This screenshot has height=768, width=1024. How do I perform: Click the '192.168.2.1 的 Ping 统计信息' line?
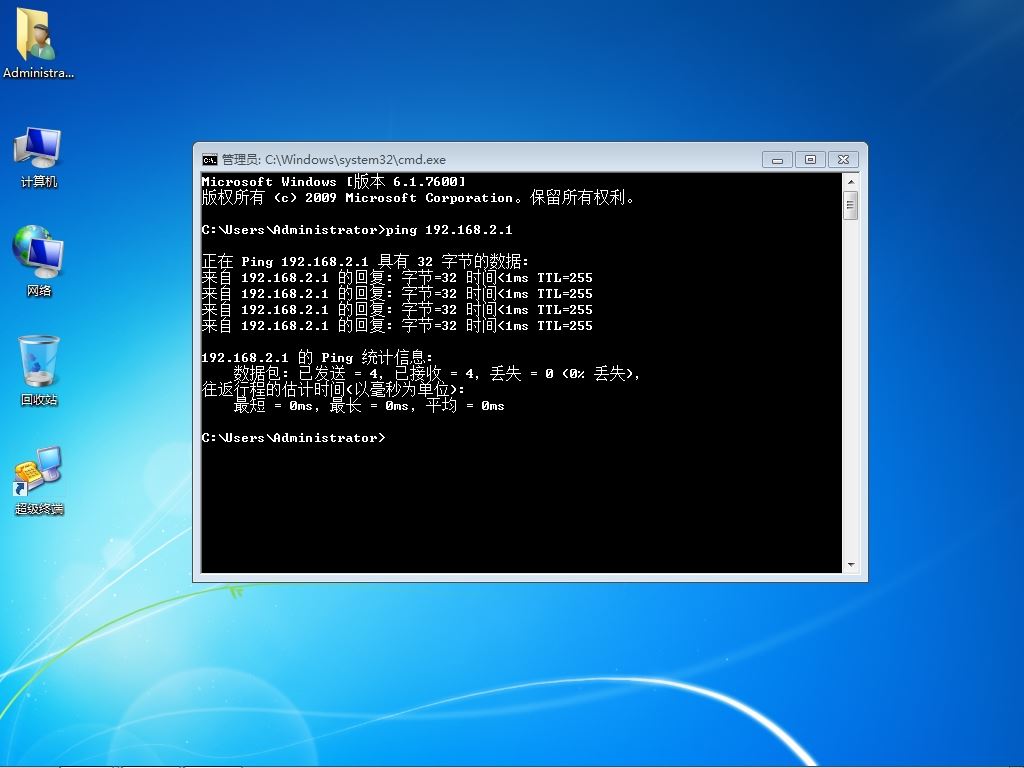pos(317,357)
